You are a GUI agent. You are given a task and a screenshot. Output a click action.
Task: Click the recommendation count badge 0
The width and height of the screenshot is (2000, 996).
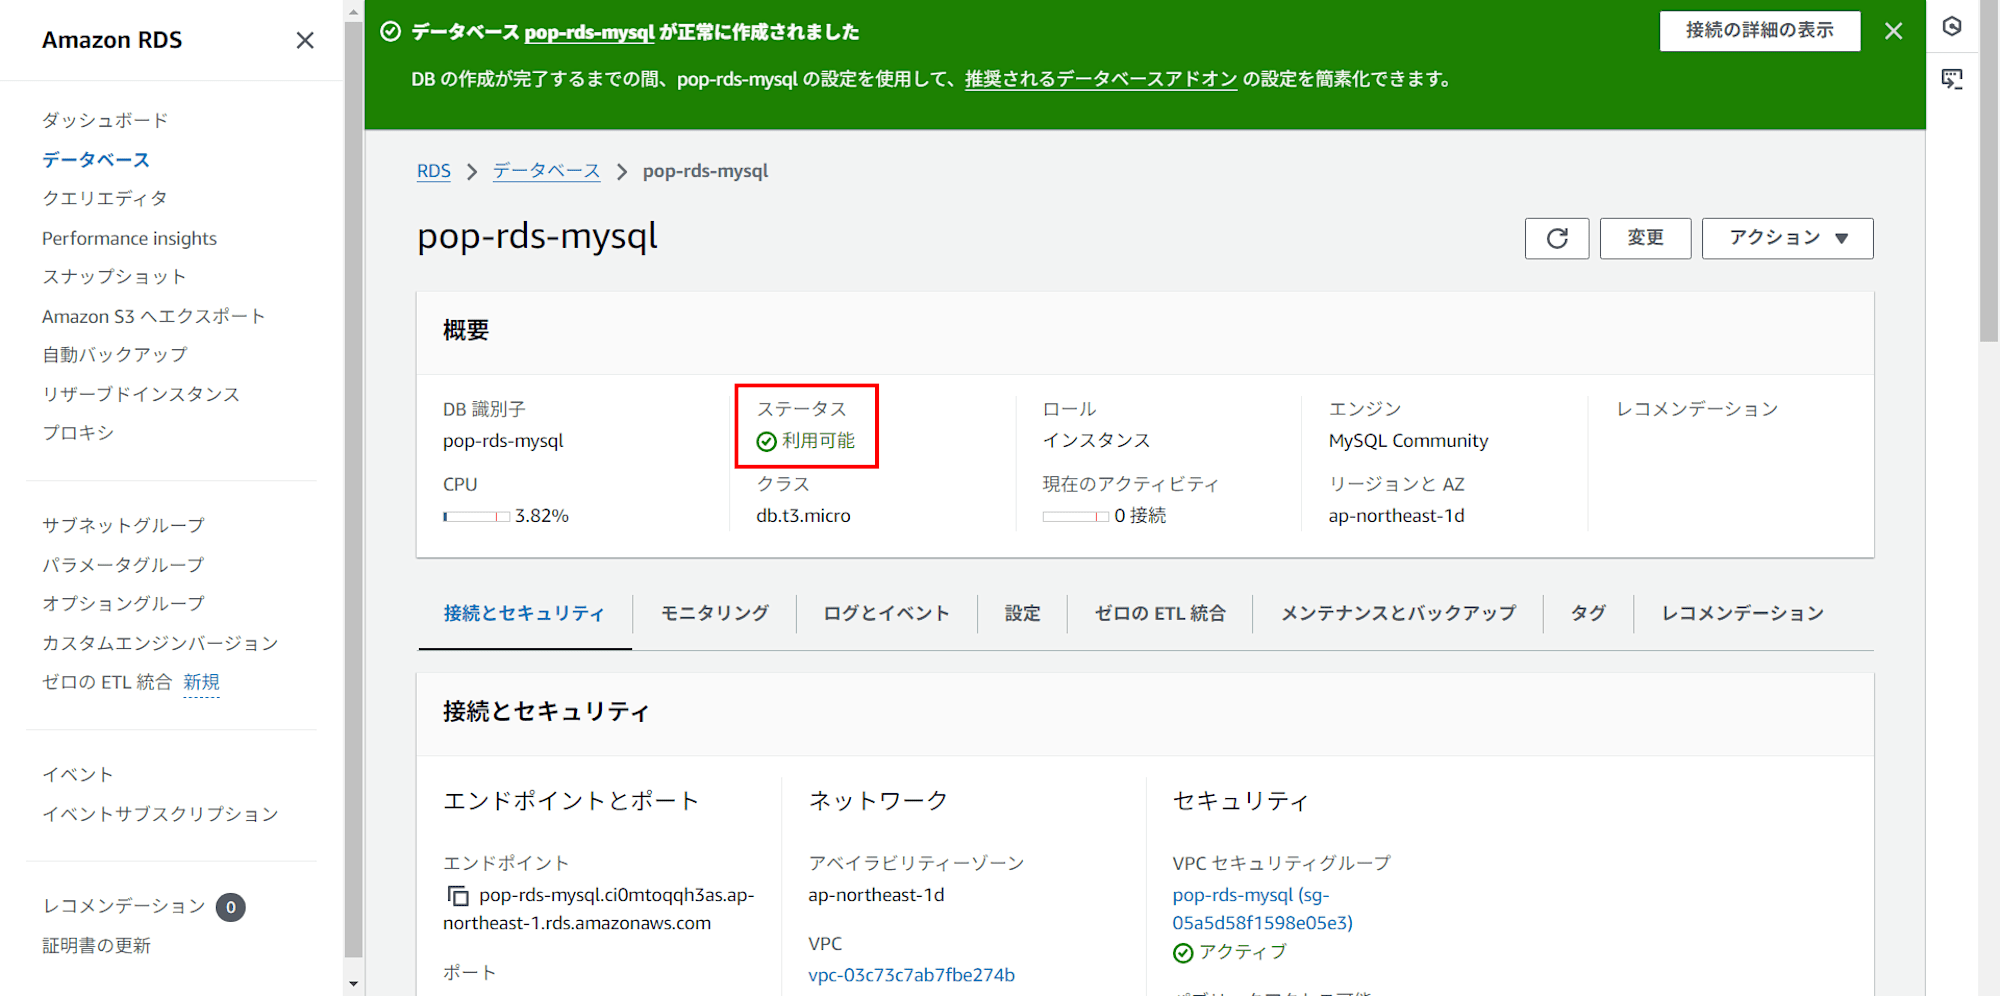[231, 907]
